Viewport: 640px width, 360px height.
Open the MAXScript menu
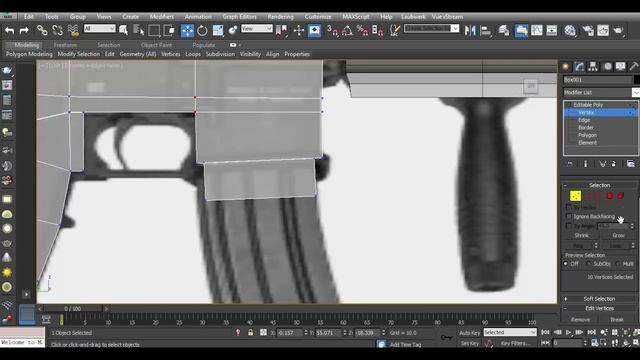pyautogui.click(x=356, y=17)
